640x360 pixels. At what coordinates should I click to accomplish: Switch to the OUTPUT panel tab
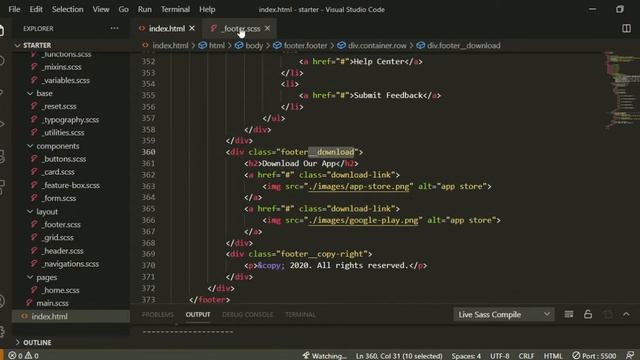[x=198, y=315]
